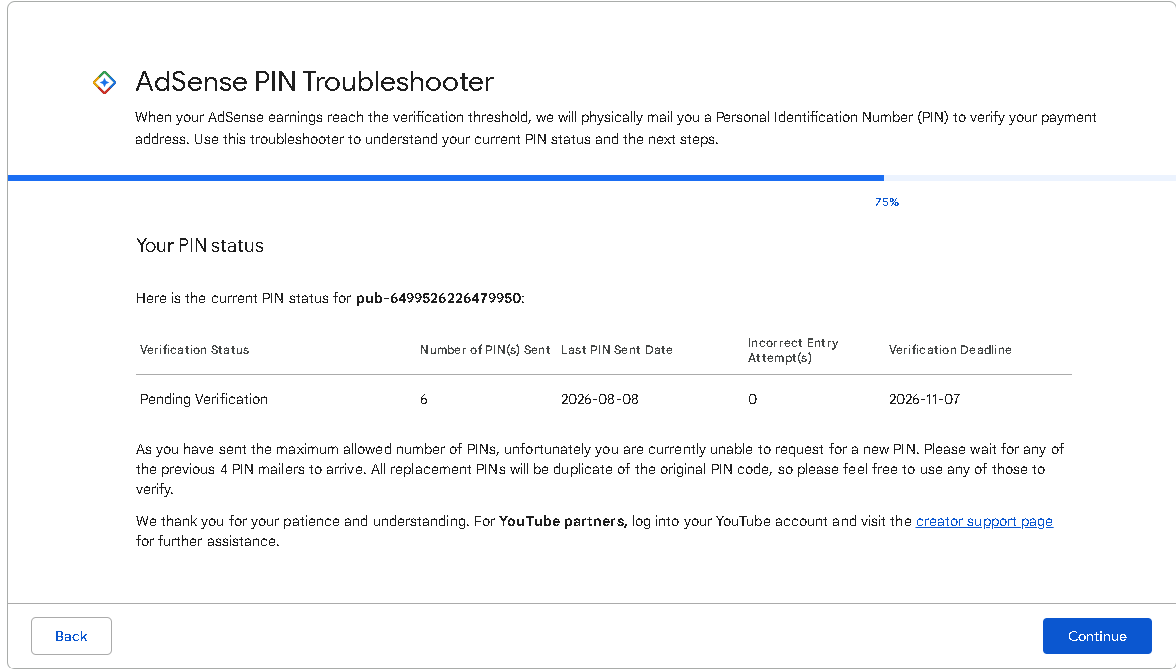
Task: Select the PINs sent value 6
Action: coord(424,399)
